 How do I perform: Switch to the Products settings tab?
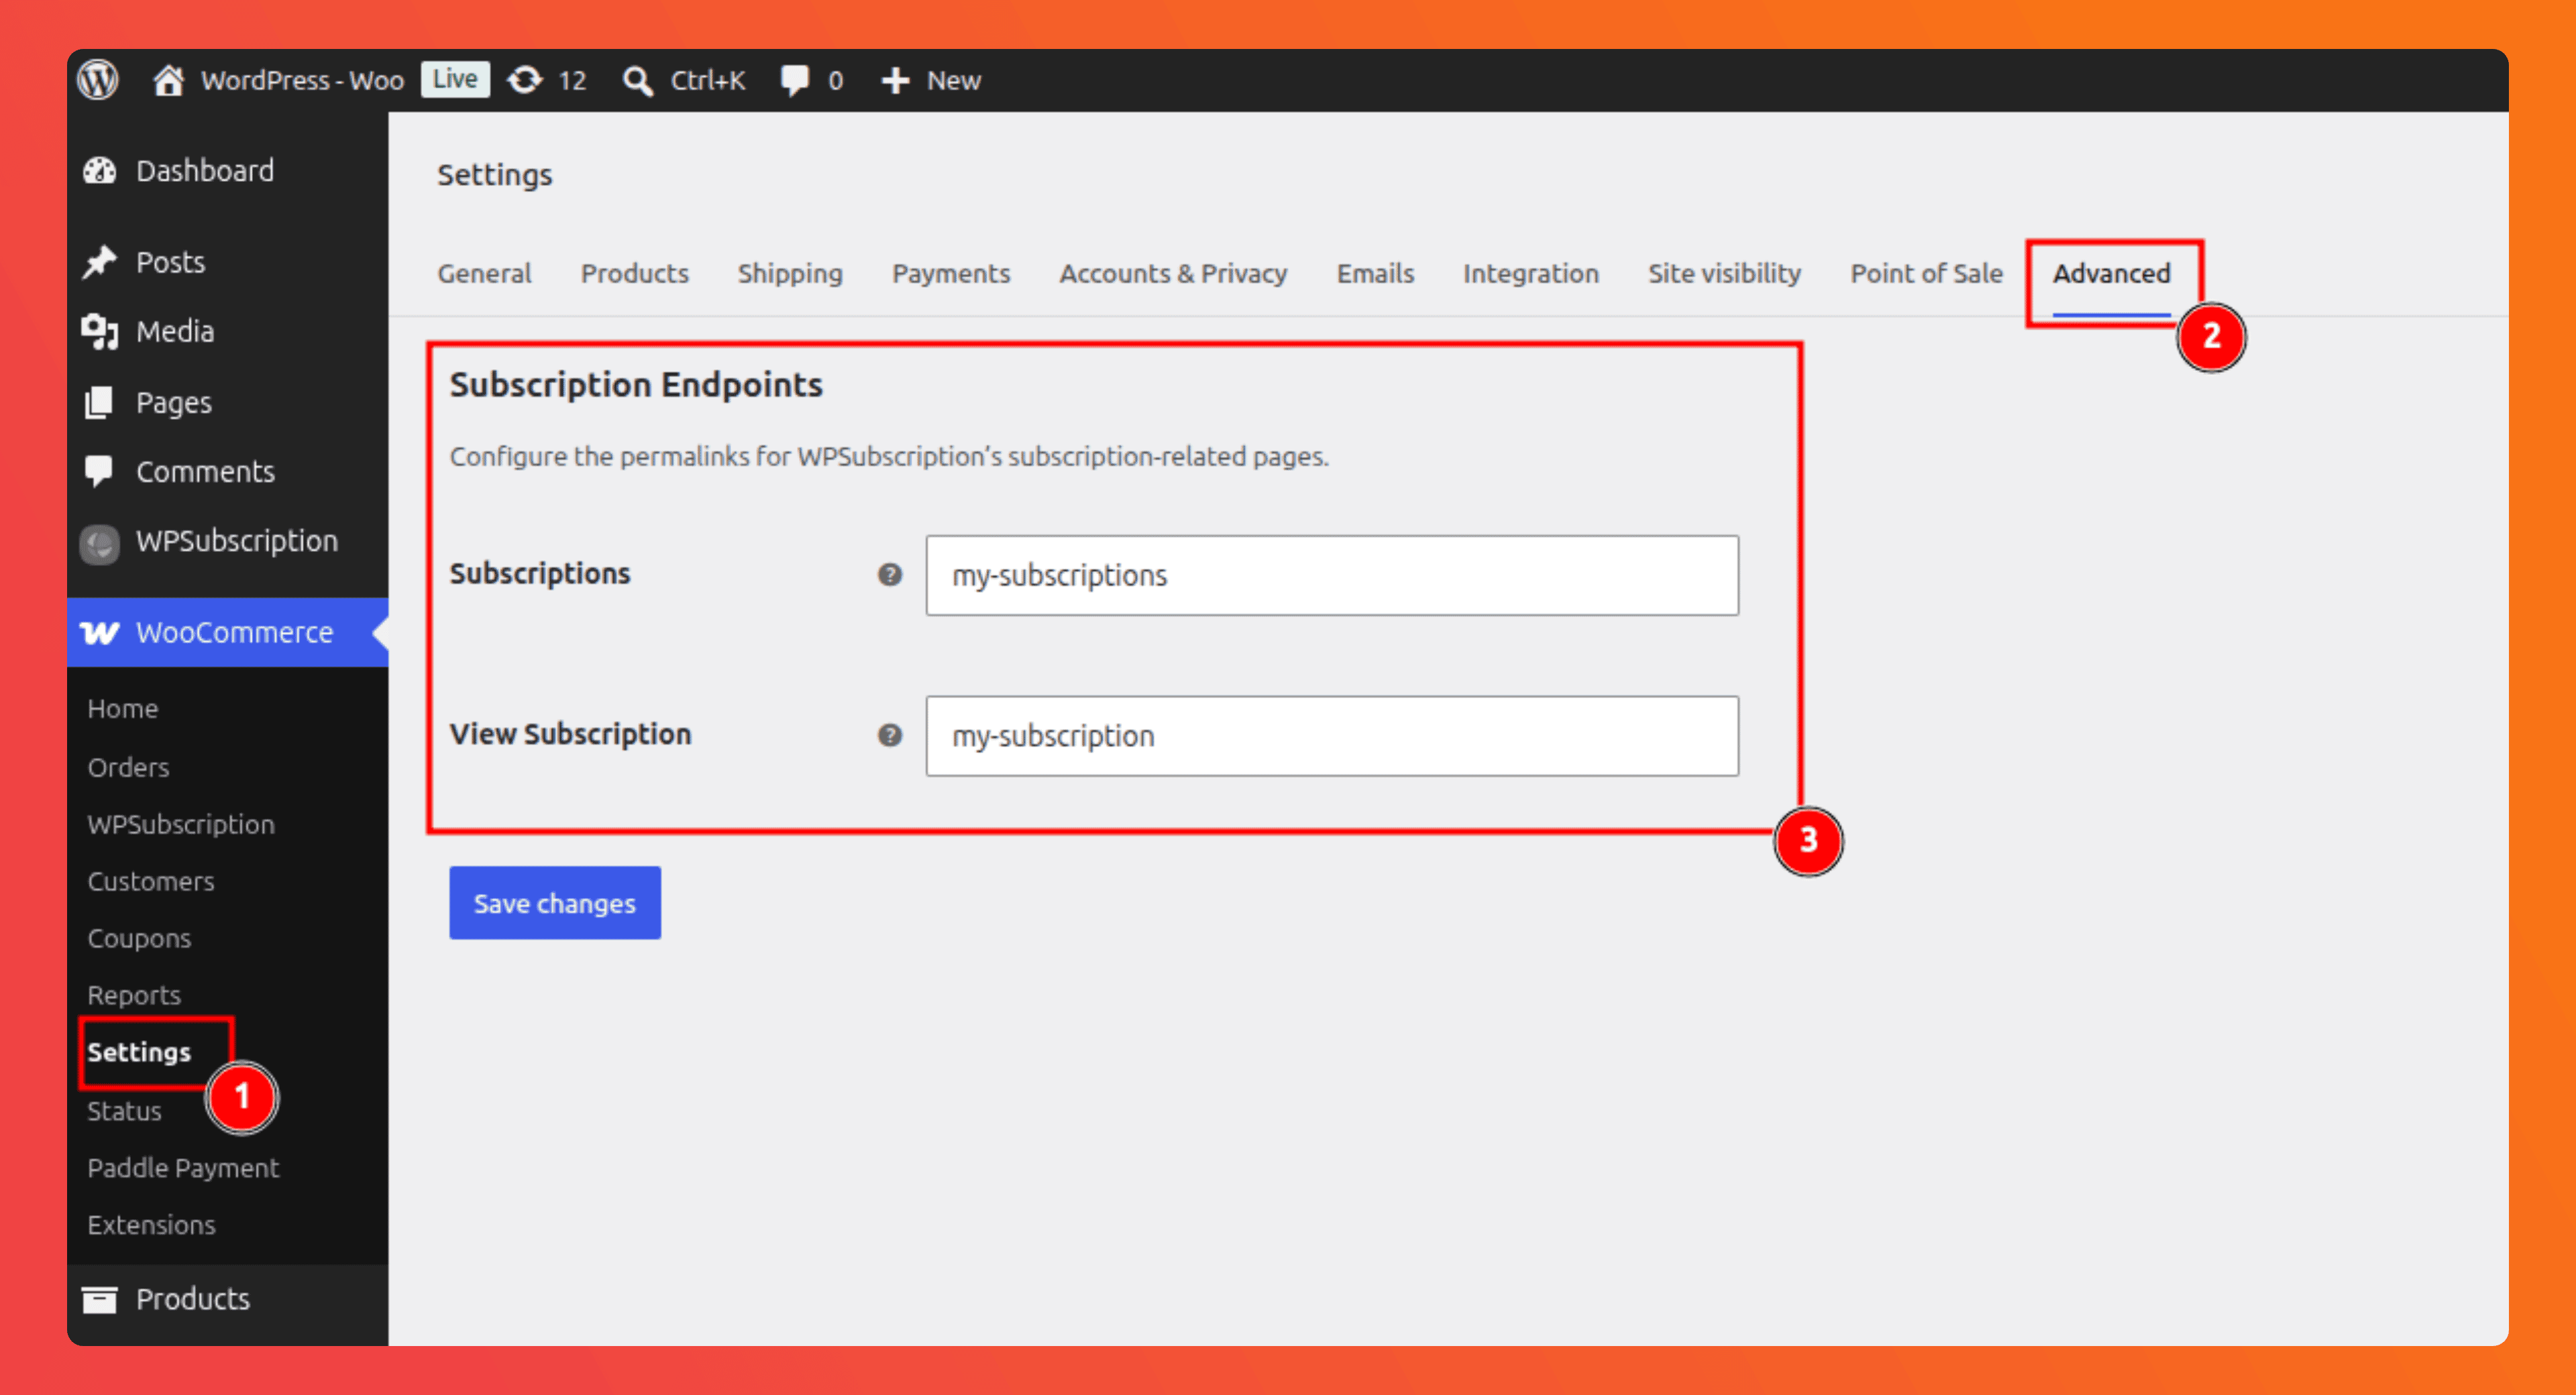pos(634,273)
